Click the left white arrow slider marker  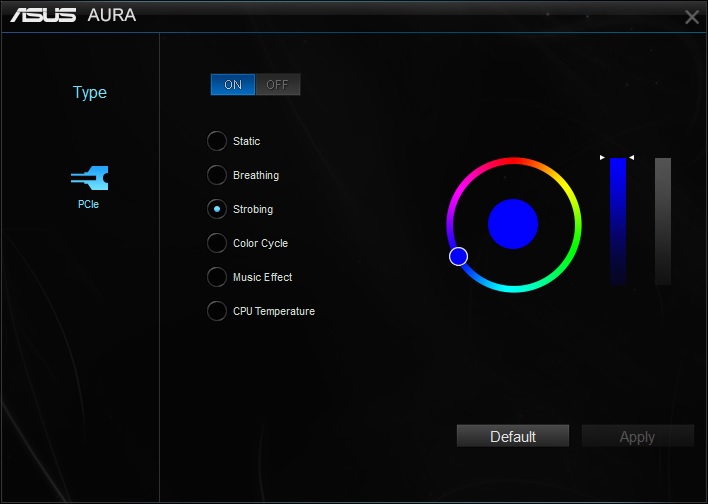tap(602, 158)
